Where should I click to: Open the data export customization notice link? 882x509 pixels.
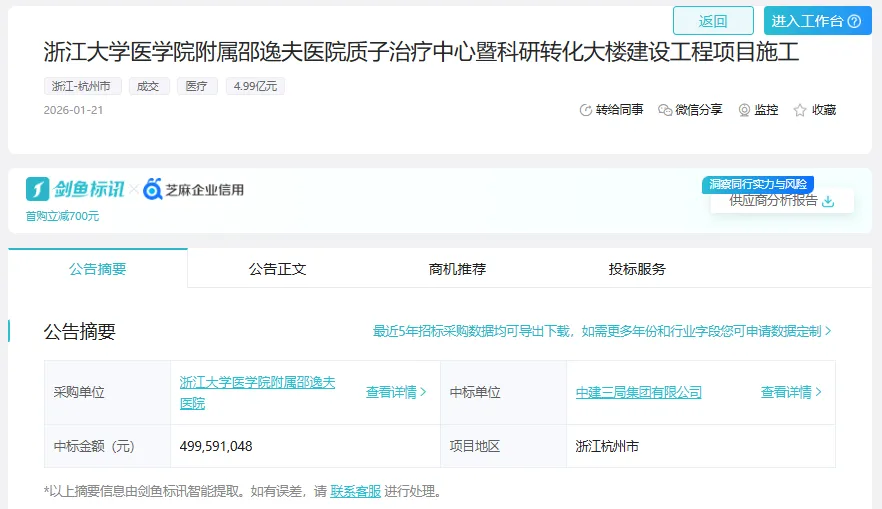pos(602,331)
